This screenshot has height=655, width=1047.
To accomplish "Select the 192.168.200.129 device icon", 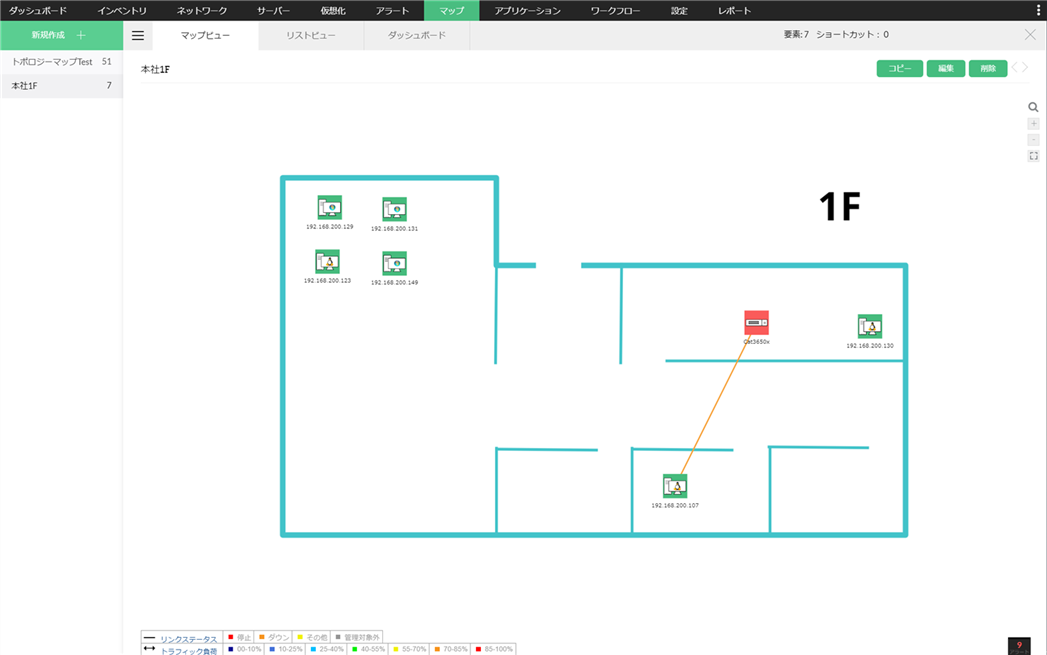I will 330,207.
